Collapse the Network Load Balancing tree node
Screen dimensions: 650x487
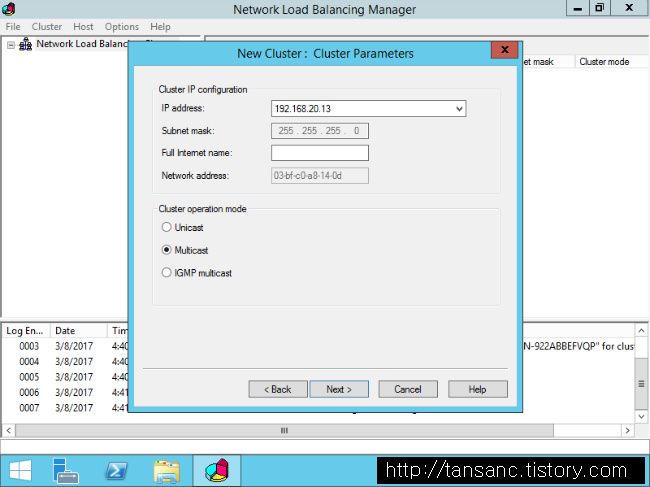pyautogui.click(x=11, y=45)
